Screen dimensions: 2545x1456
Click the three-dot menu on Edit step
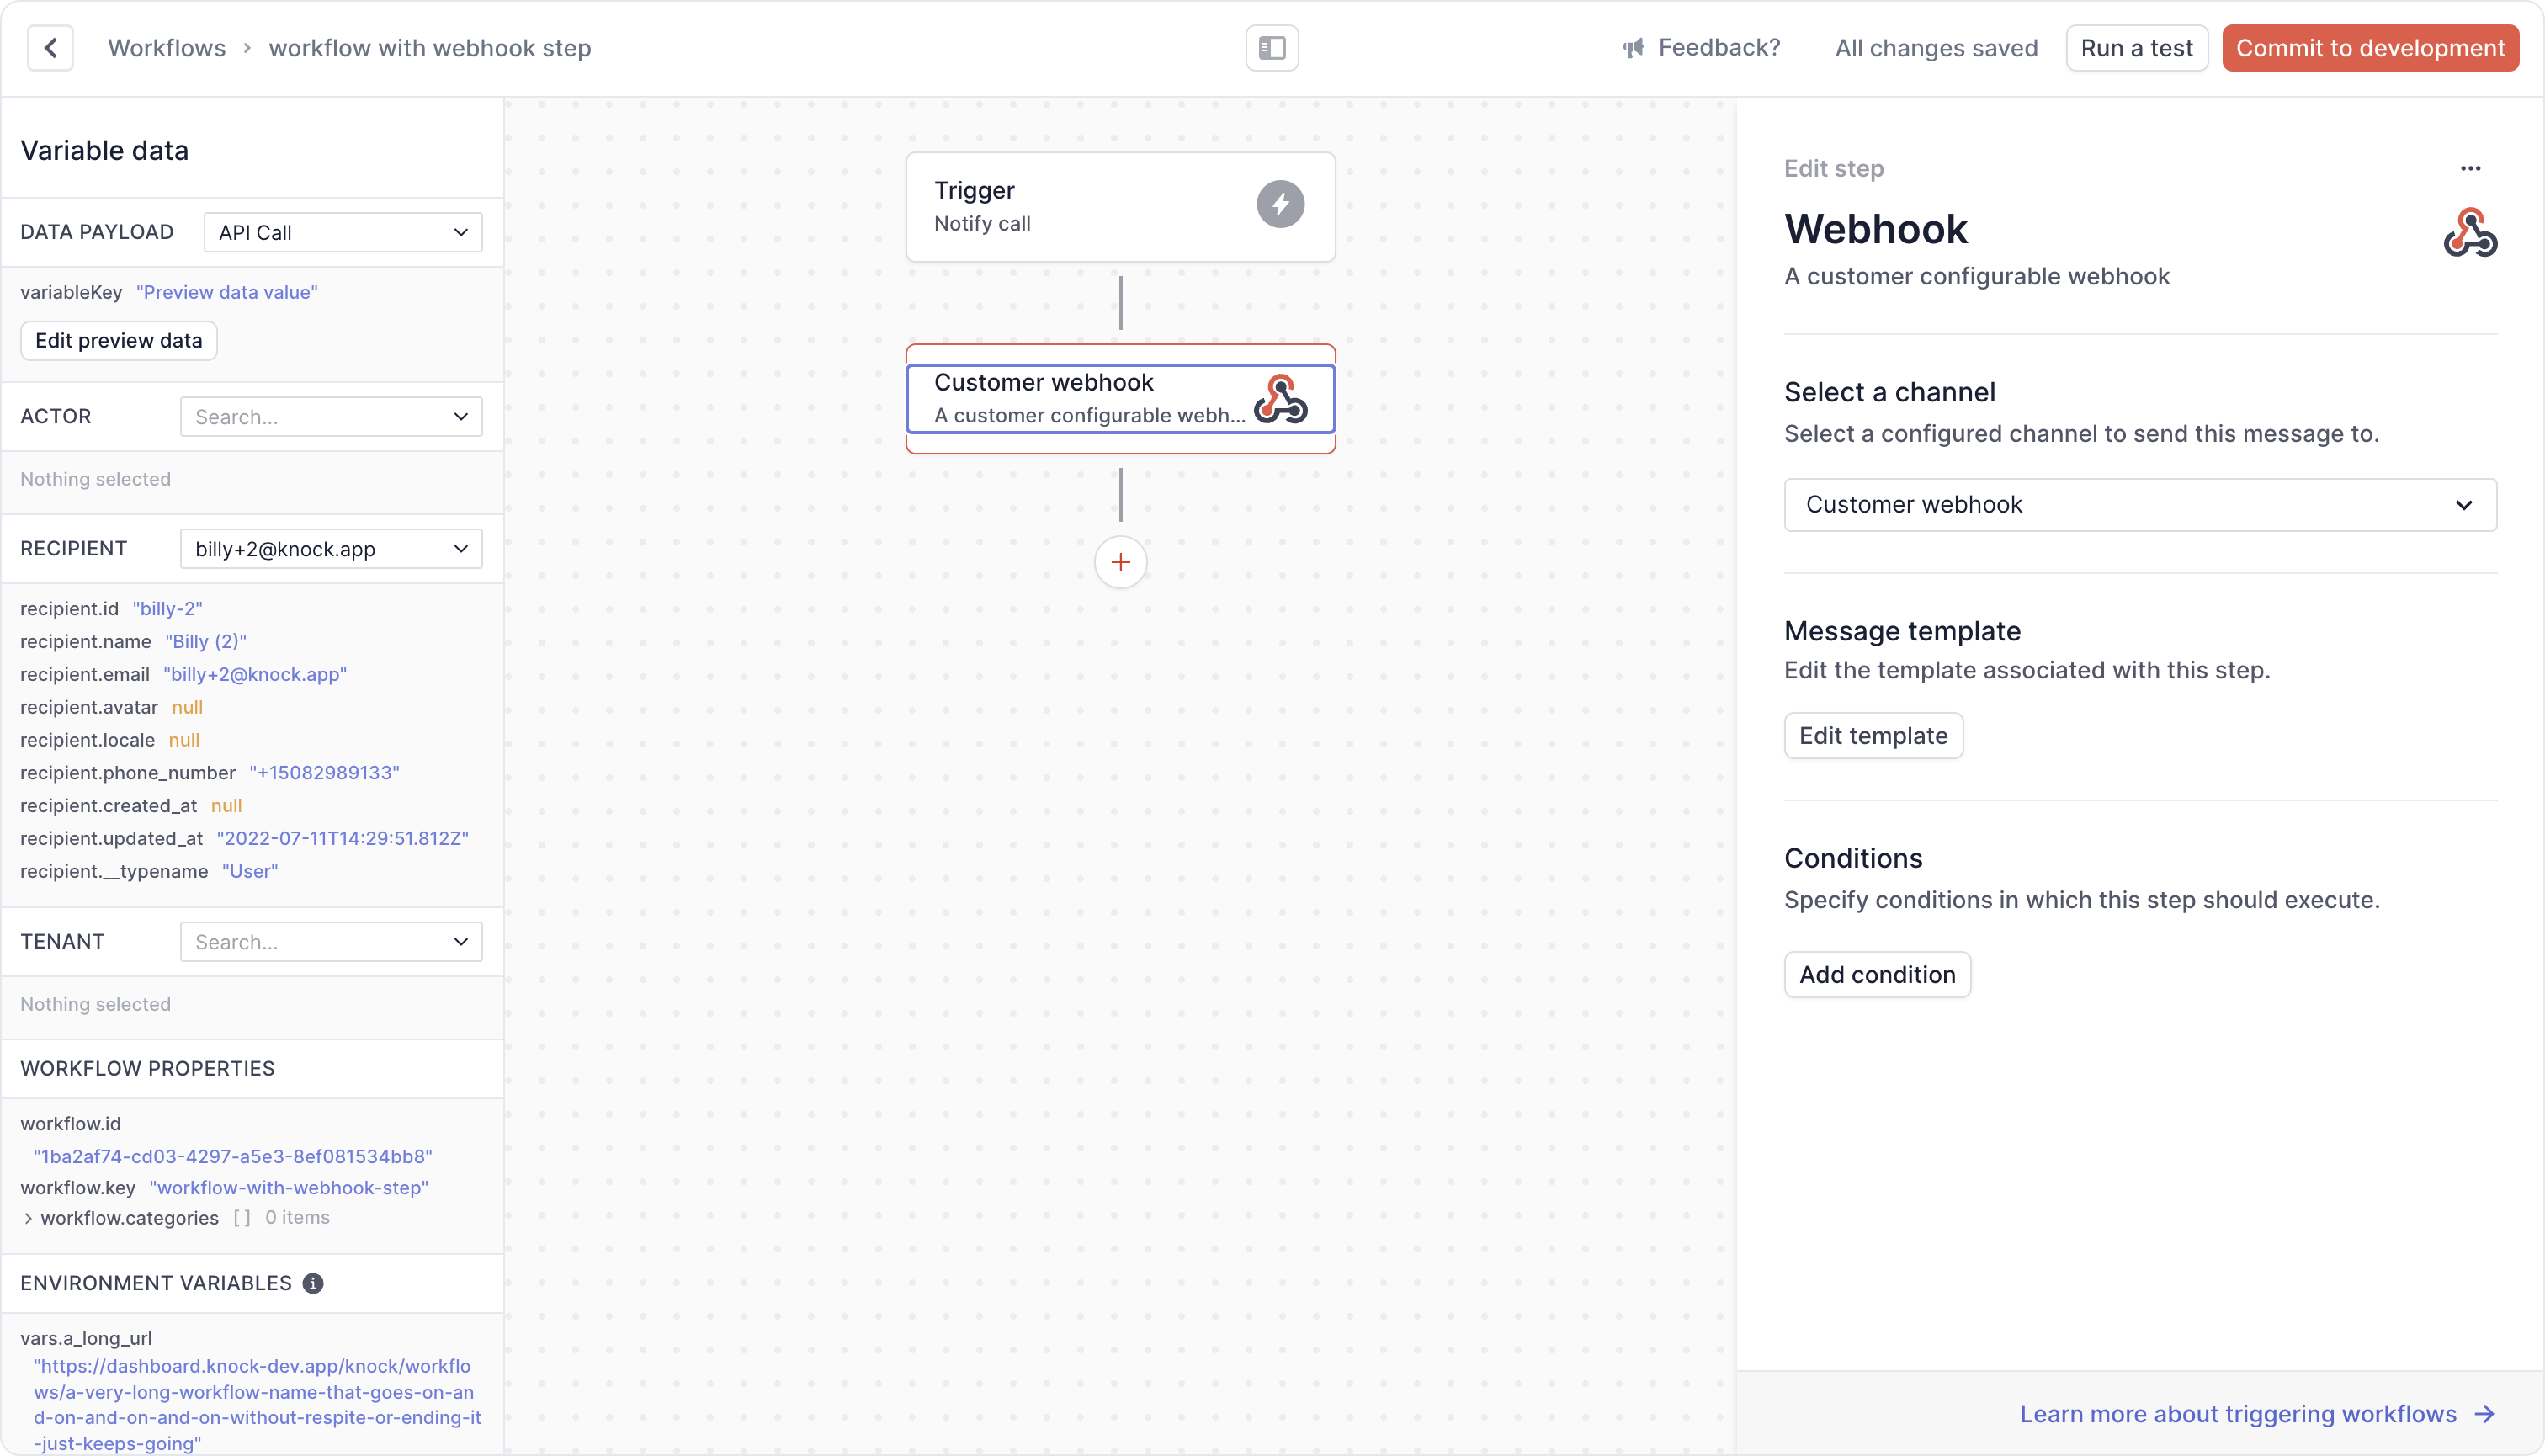point(2472,167)
